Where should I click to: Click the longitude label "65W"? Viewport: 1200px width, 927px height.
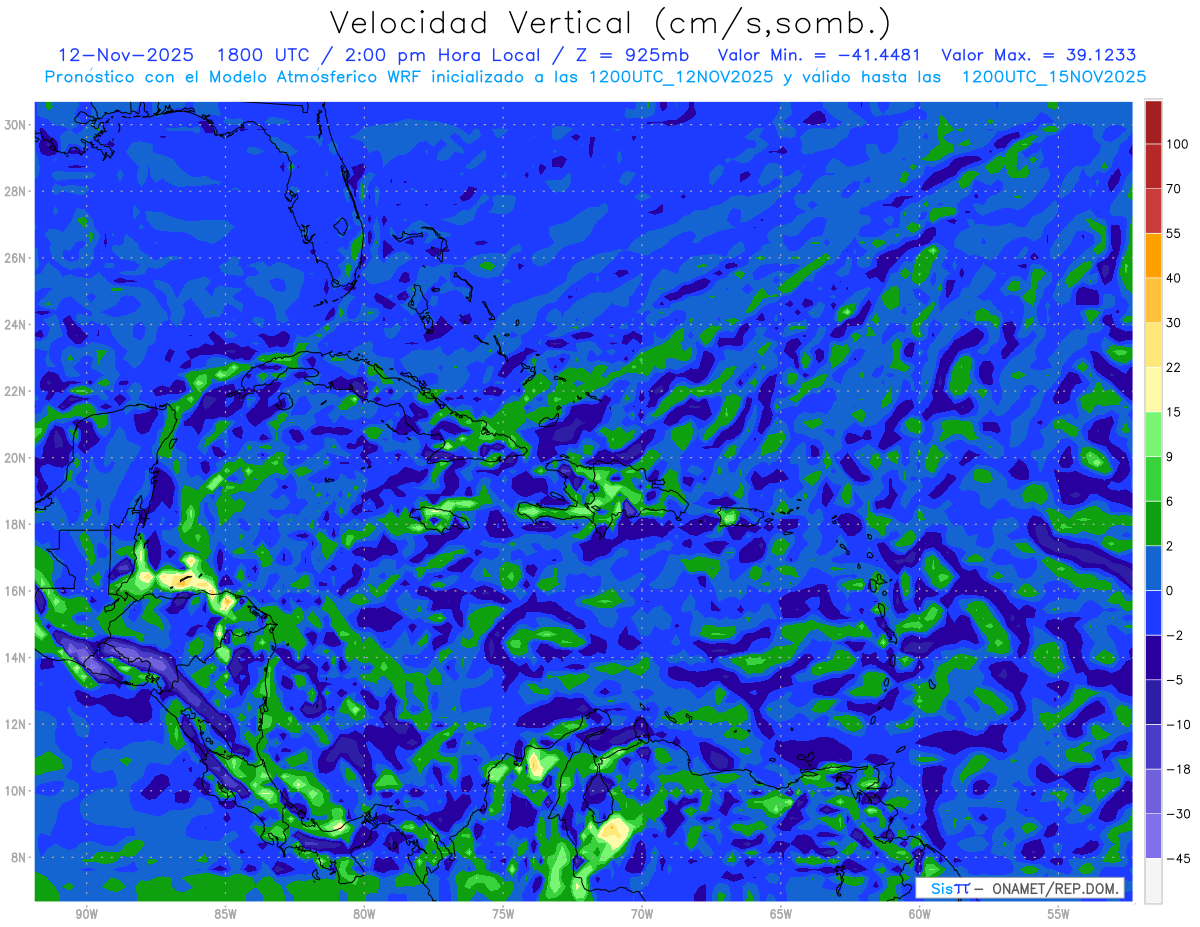[781, 914]
